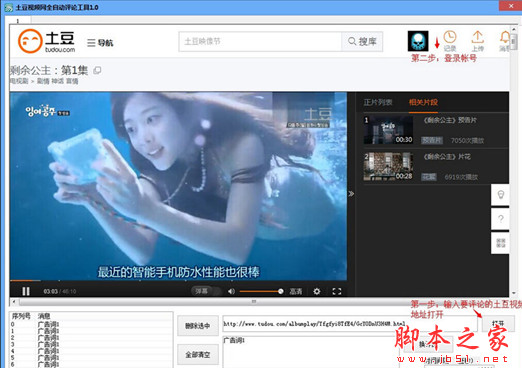Enter fullscreen mode
This screenshot has height=370, width=522.
click(337, 291)
